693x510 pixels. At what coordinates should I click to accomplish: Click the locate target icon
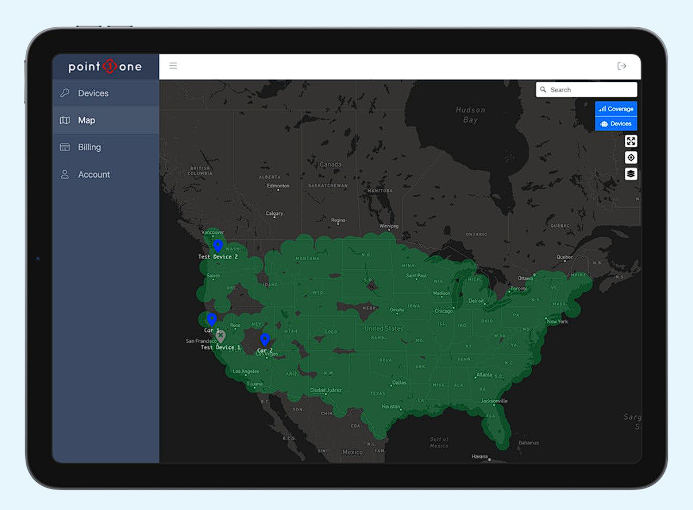(x=630, y=158)
